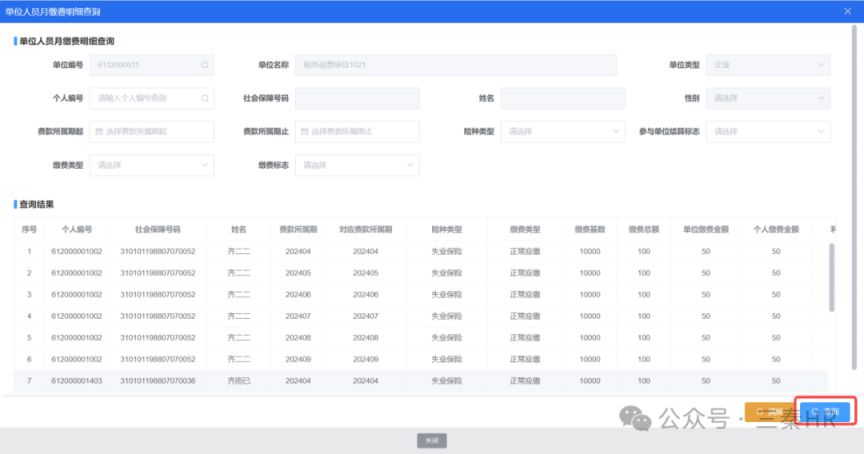Click 费款所属期 cell 202409 in row 6
Image resolution: width=864 pixels, height=454 pixels.
click(x=298, y=359)
